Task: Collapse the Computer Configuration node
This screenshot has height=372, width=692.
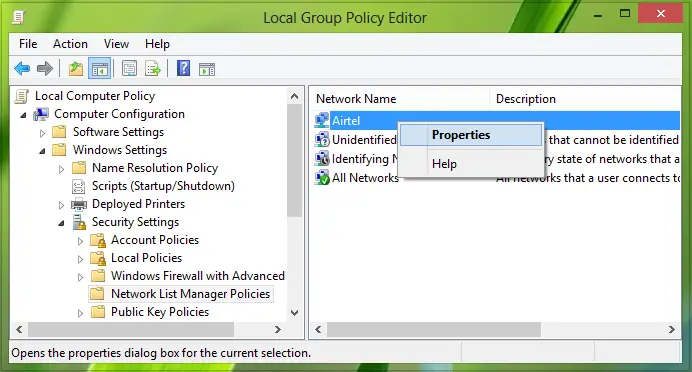Action: (23, 115)
